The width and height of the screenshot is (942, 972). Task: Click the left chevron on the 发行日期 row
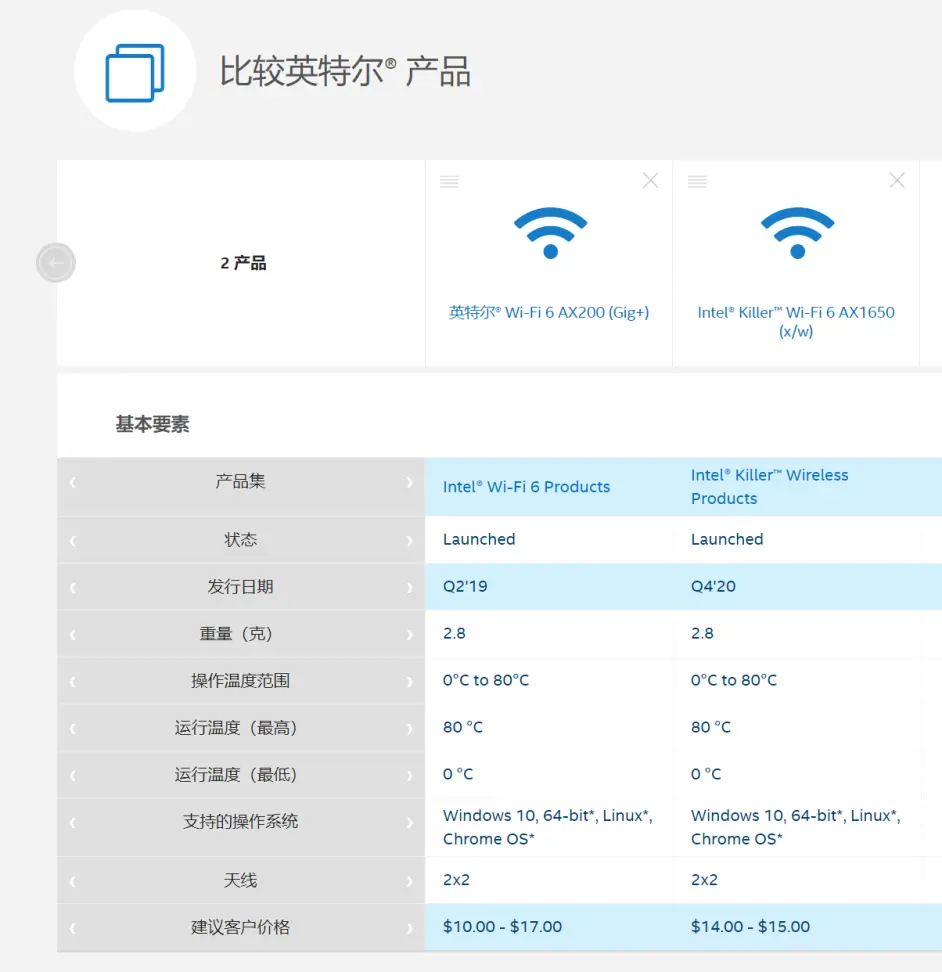(73, 588)
